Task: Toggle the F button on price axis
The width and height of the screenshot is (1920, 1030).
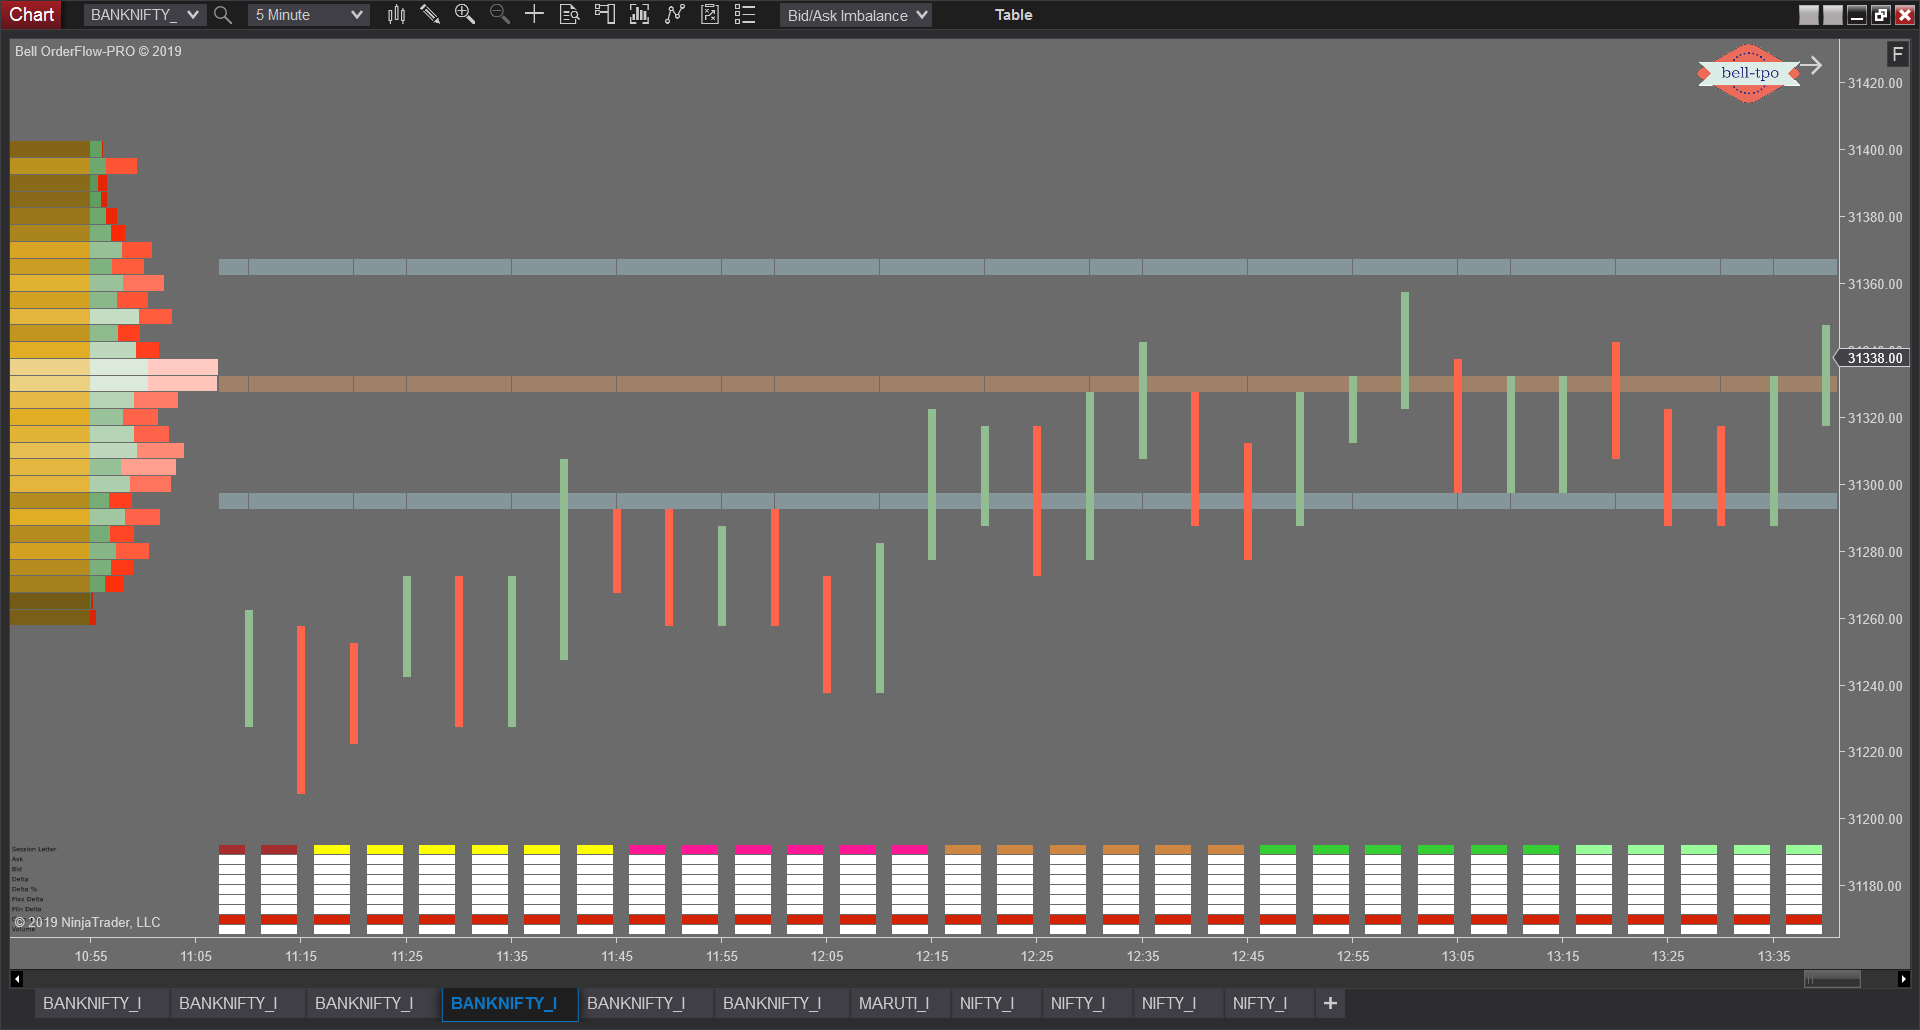Action: tap(1897, 54)
